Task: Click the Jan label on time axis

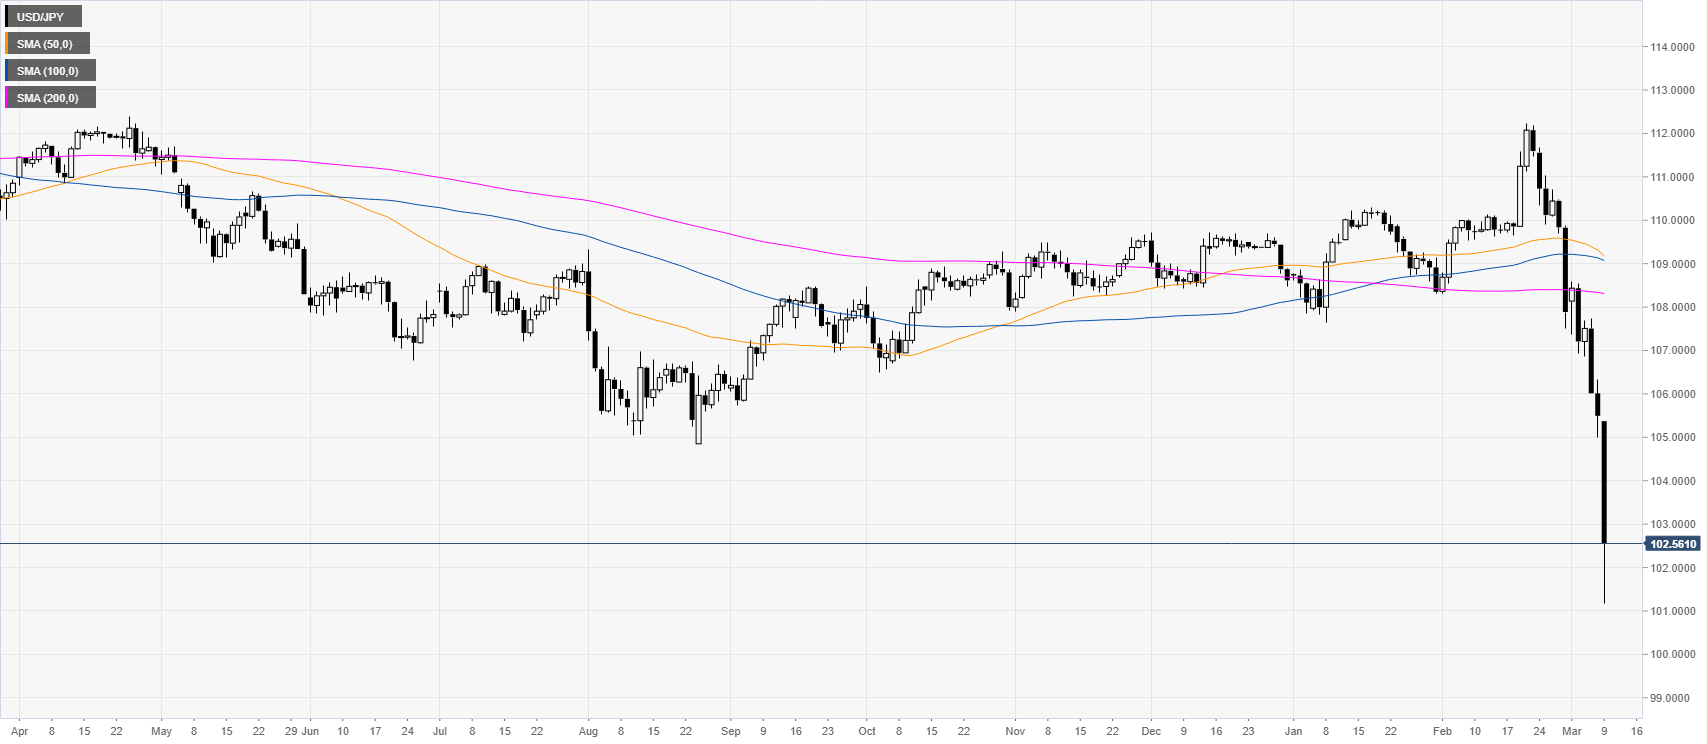Action: point(1293,731)
